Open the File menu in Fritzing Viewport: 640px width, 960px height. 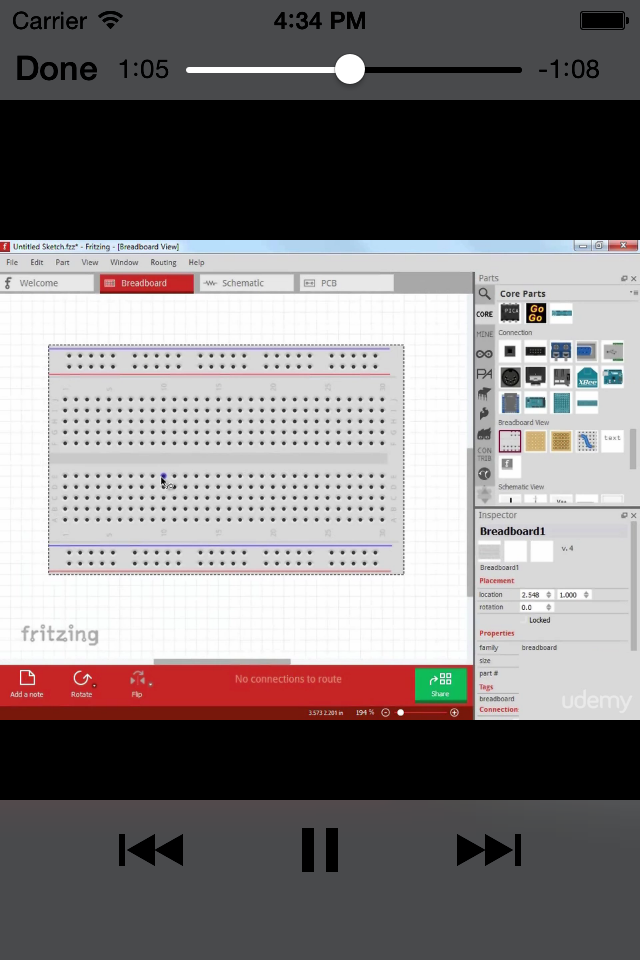coord(12,262)
